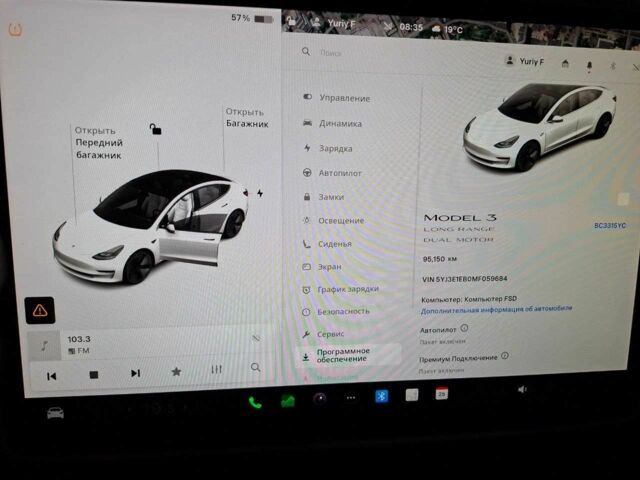Viewport: 640px width, 480px height.
Task: Tap the music note album thumbnail
Action: tap(44, 346)
